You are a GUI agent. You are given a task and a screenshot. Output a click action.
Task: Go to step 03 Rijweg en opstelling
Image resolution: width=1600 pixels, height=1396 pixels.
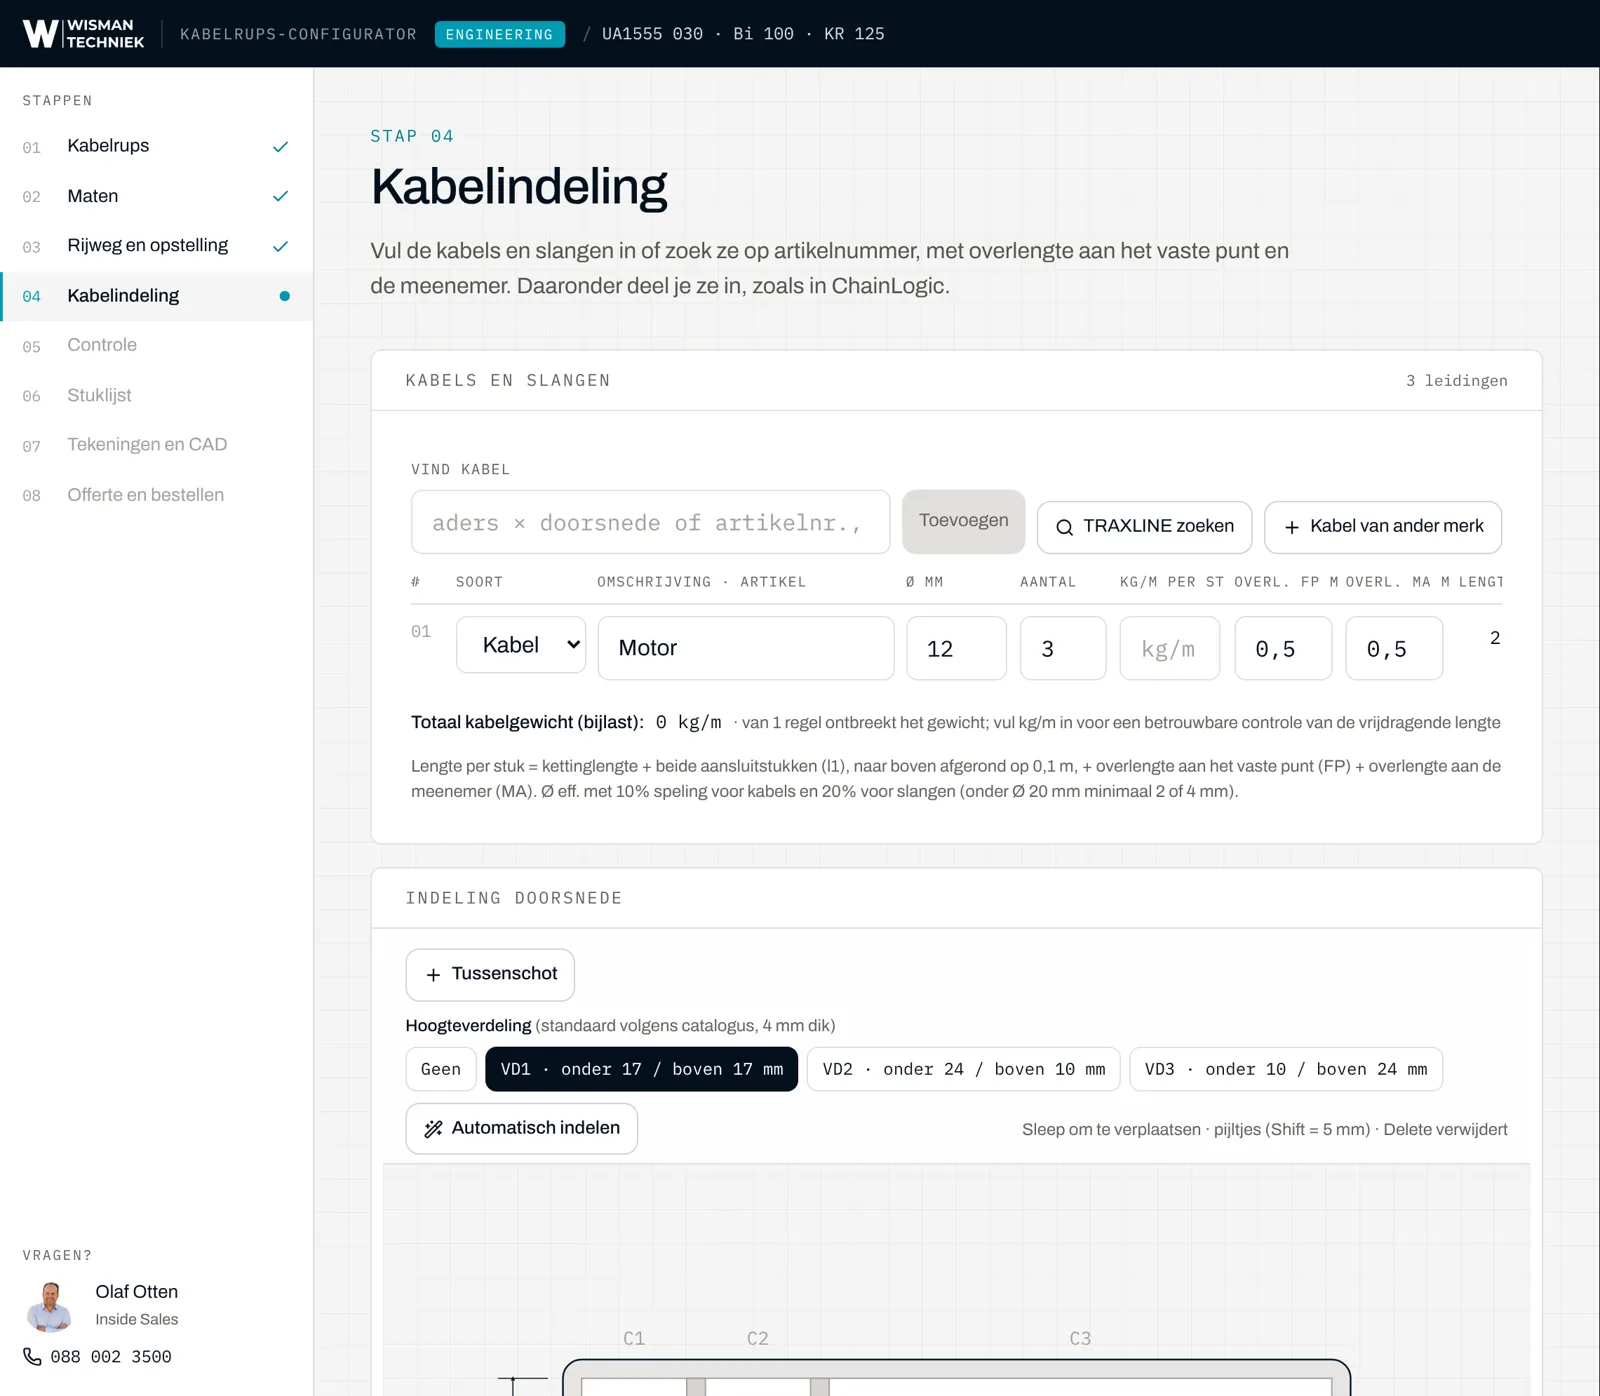pos(157,246)
